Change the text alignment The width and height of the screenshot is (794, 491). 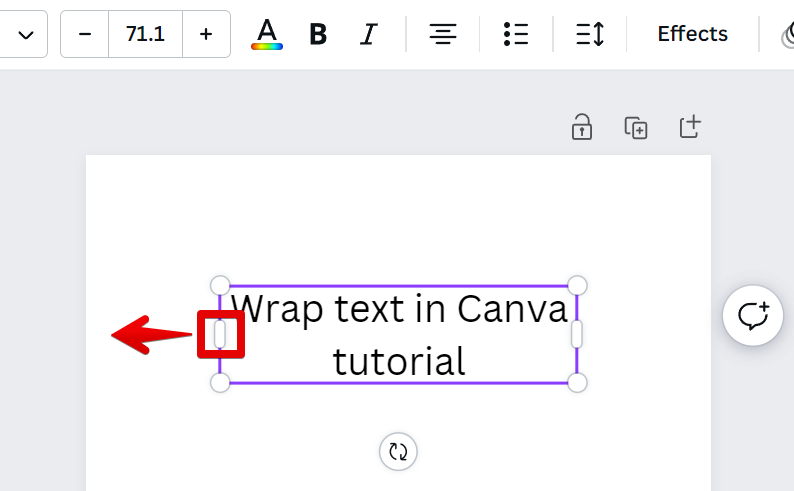click(443, 34)
